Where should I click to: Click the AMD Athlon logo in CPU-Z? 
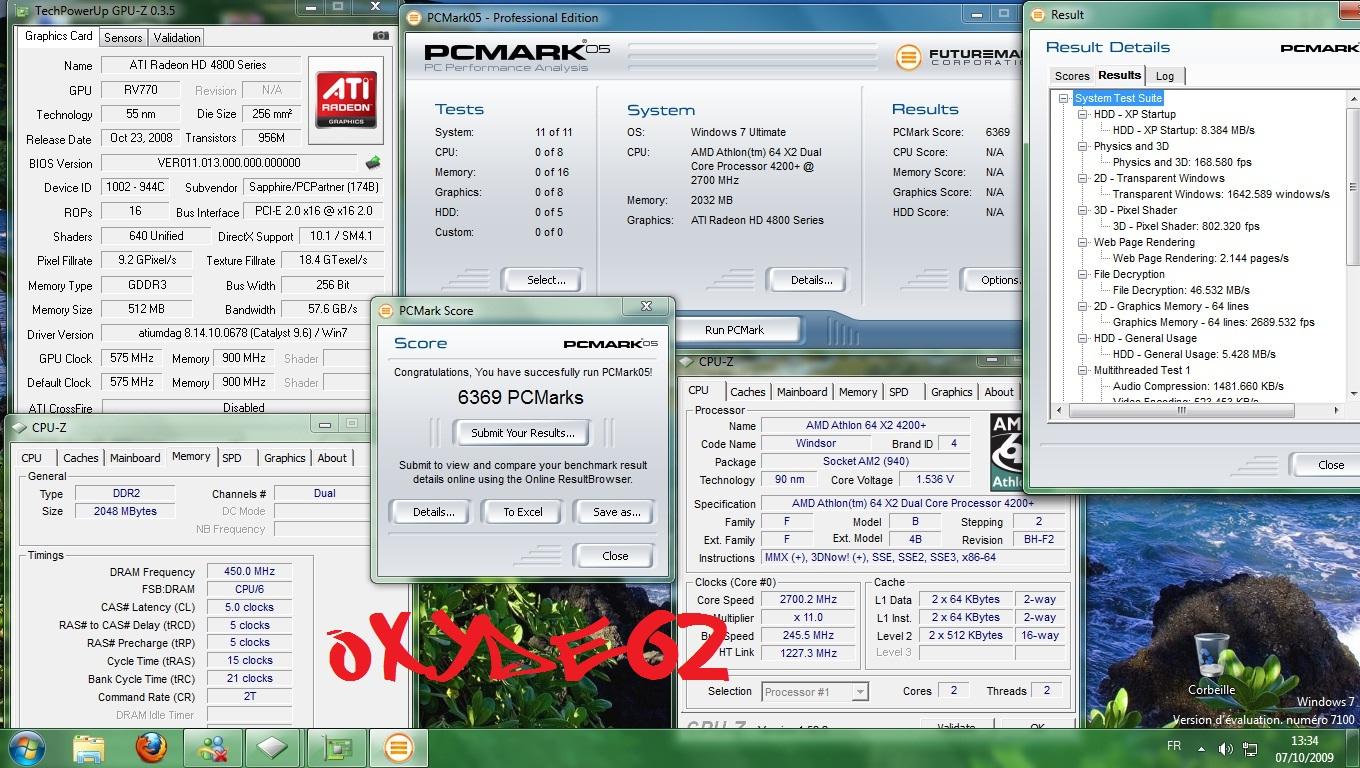[1005, 452]
